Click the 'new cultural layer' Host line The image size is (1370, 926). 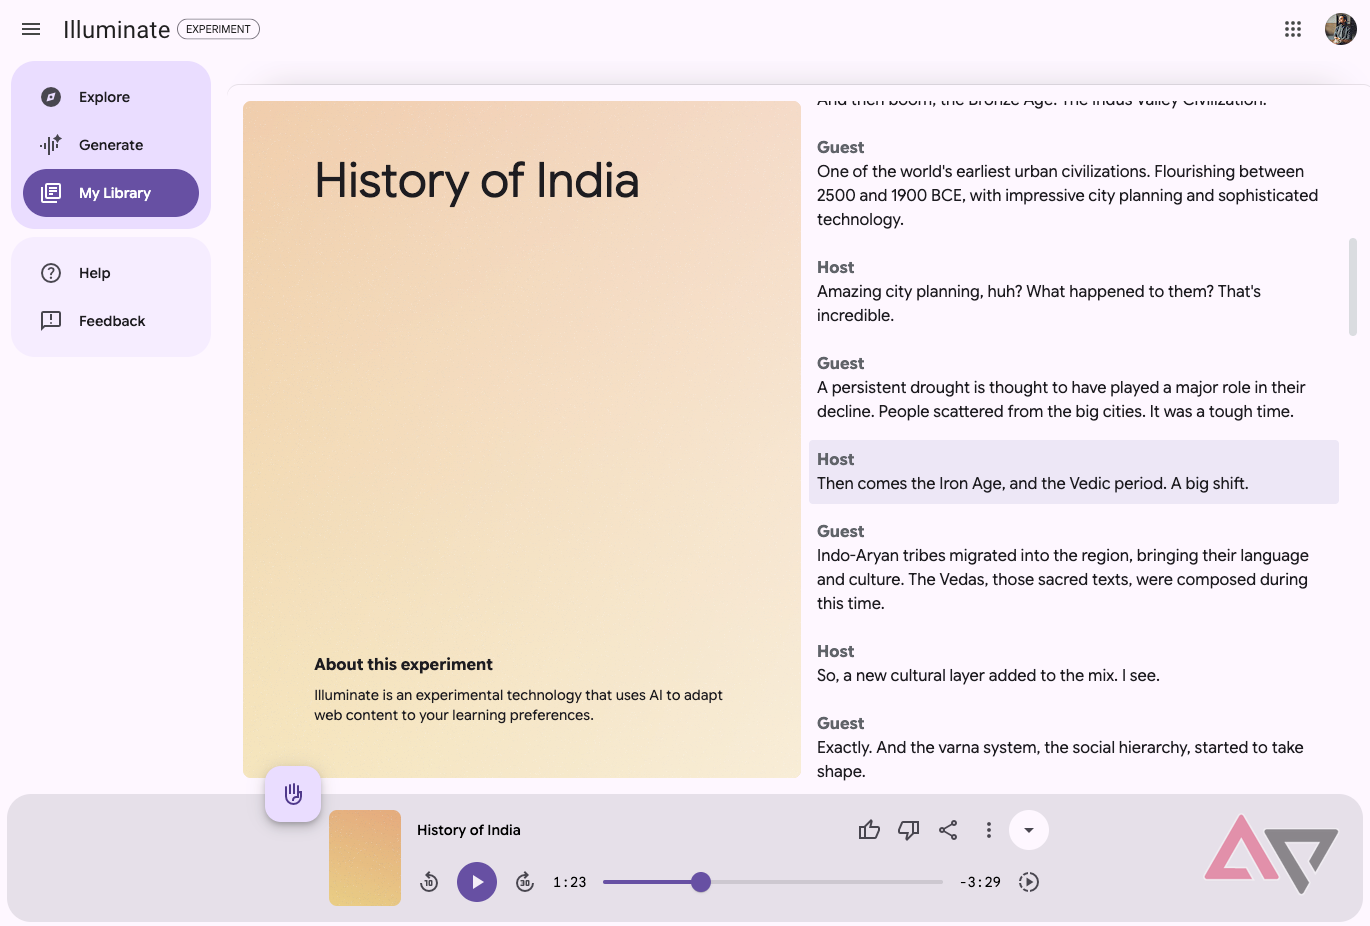pyautogui.click(x=1074, y=664)
